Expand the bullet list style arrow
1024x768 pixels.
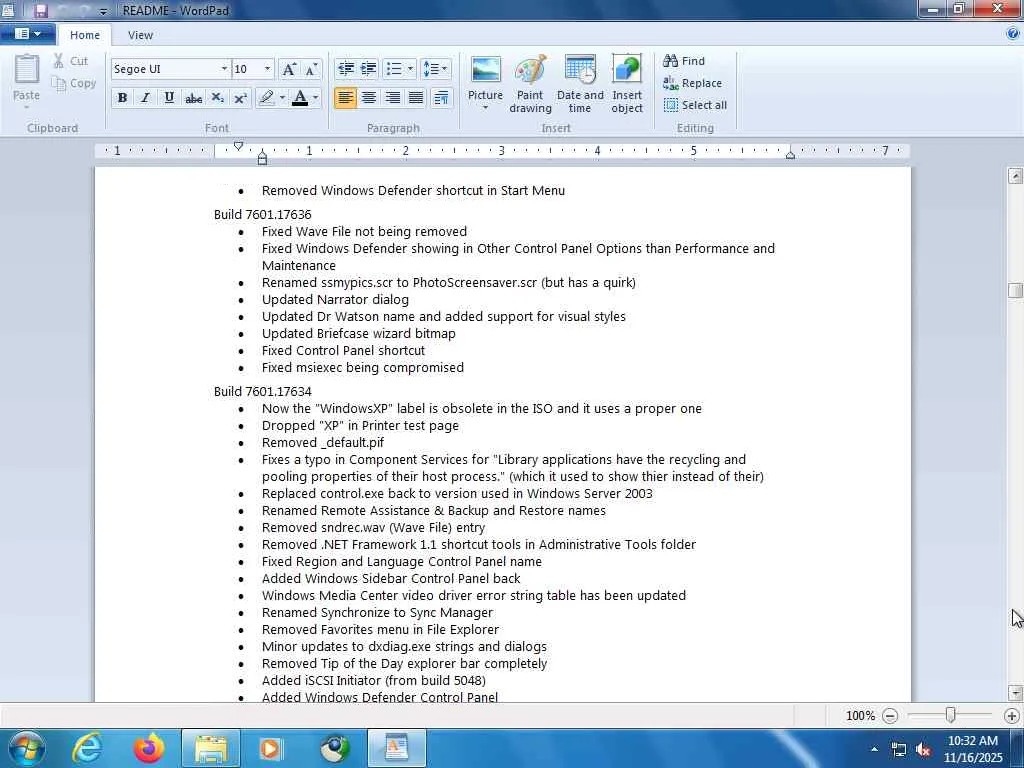[x=410, y=69]
